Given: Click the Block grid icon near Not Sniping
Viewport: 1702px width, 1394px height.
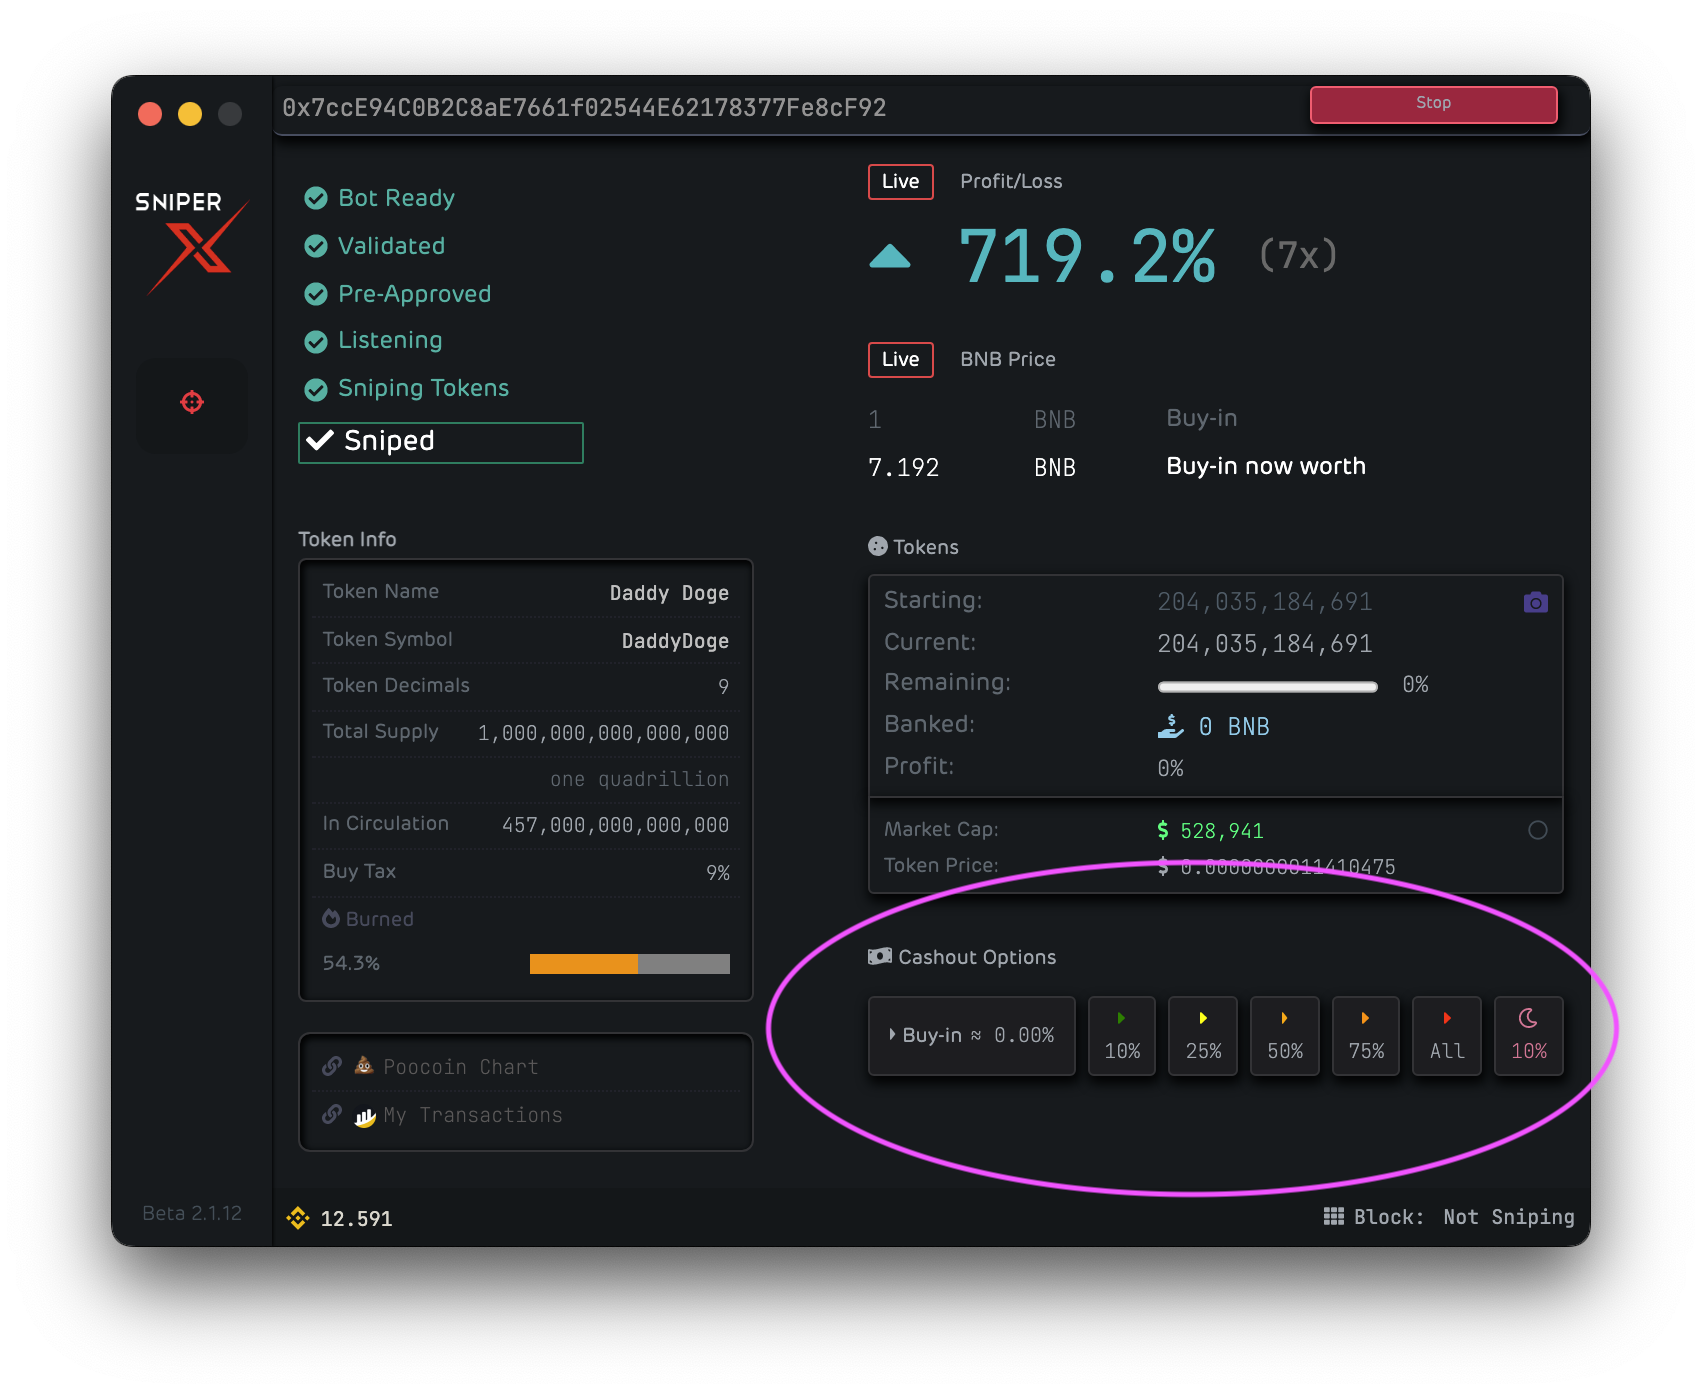Looking at the screenshot, I should point(1334,1216).
